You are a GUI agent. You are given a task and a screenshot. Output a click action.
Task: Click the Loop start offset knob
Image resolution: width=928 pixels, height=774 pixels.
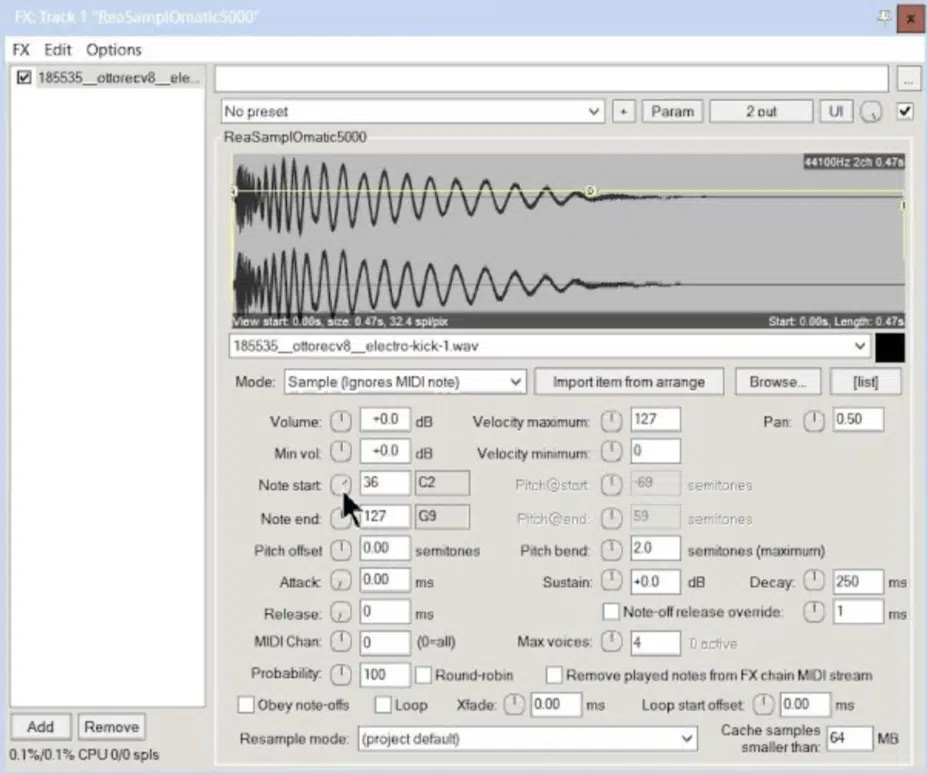(x=763, y=704)
